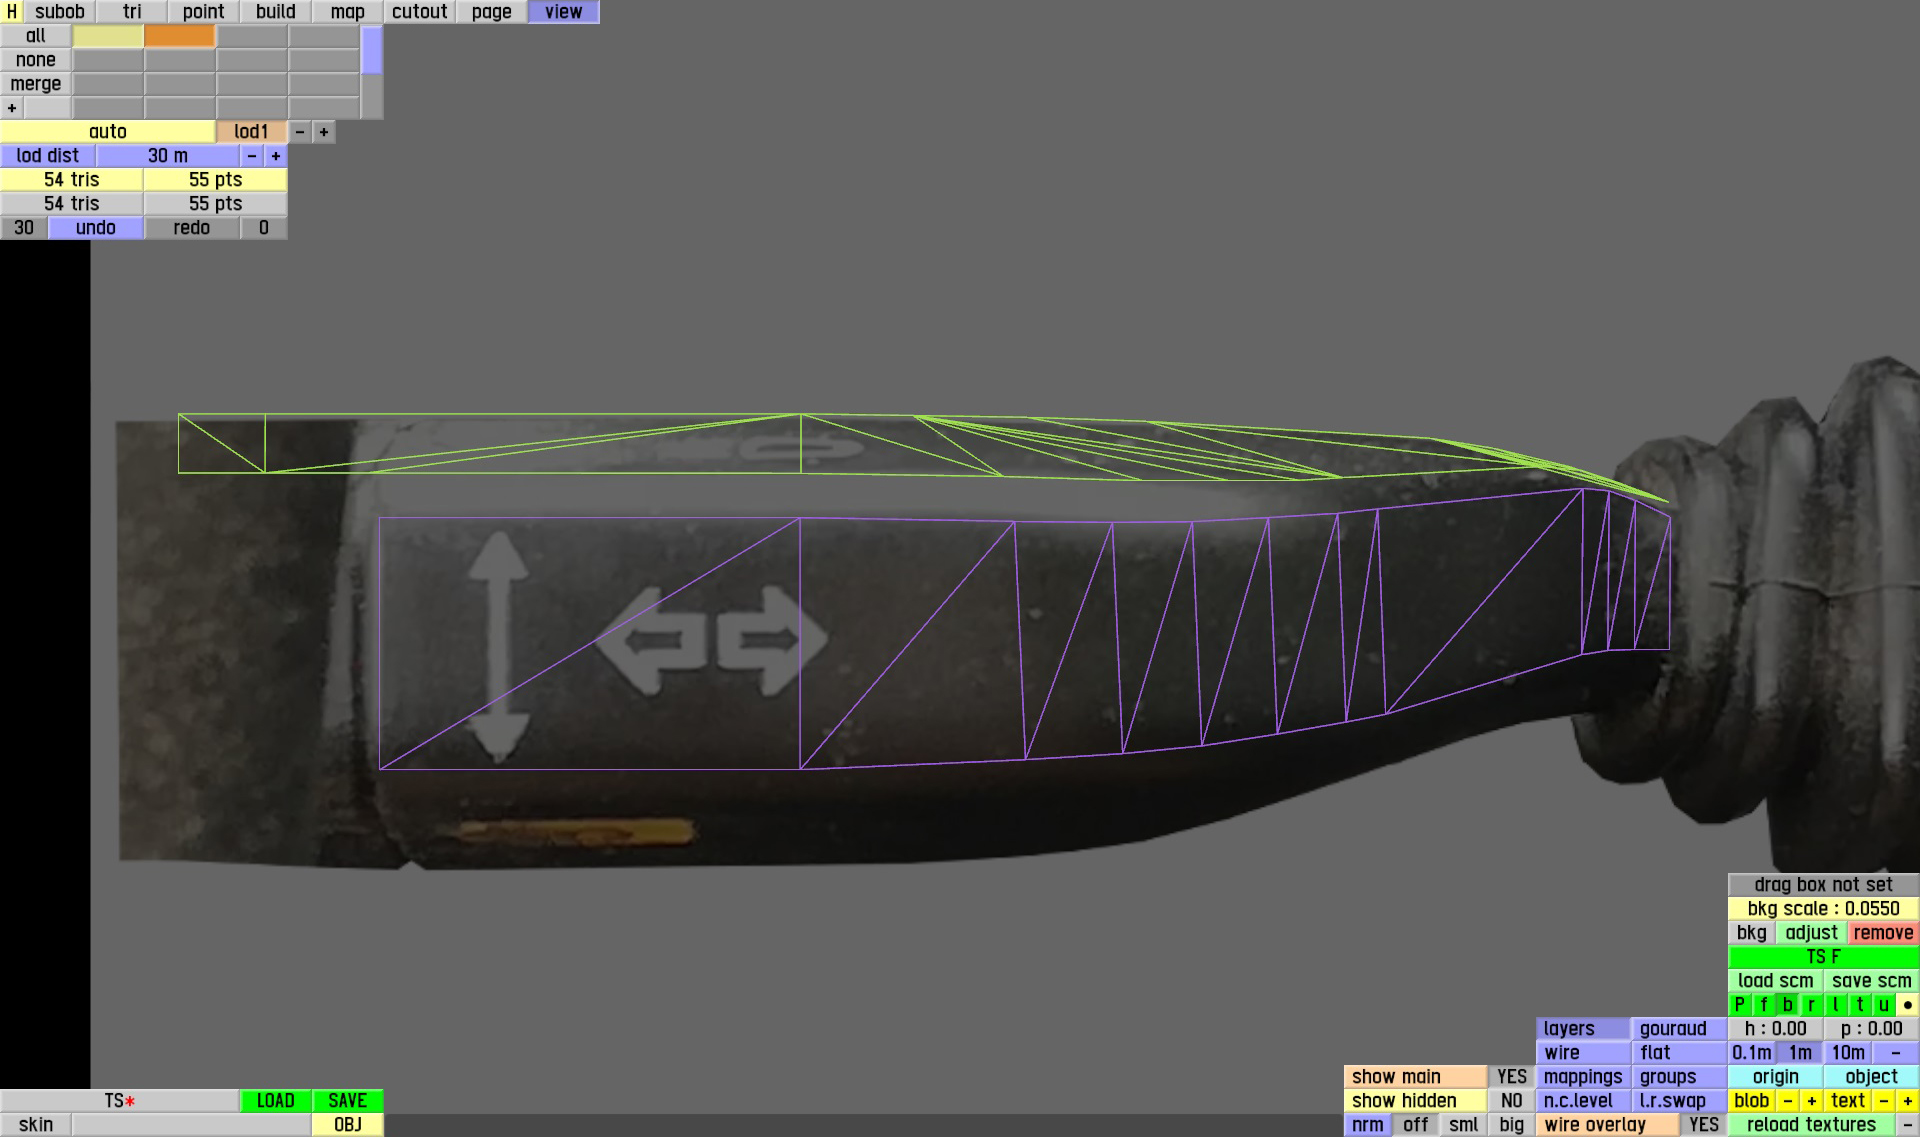Select the orange layer color cell

click(179, 36)
